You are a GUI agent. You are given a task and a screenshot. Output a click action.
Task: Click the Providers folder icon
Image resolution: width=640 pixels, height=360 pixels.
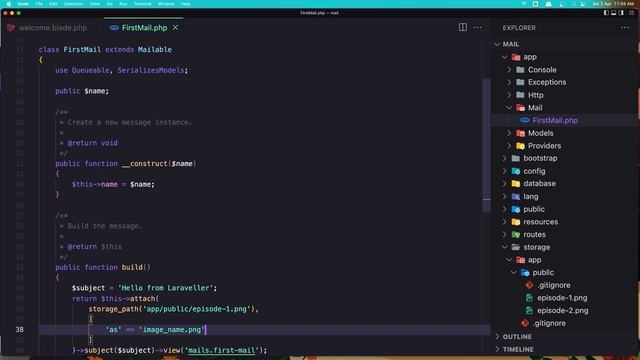[520, 146]
